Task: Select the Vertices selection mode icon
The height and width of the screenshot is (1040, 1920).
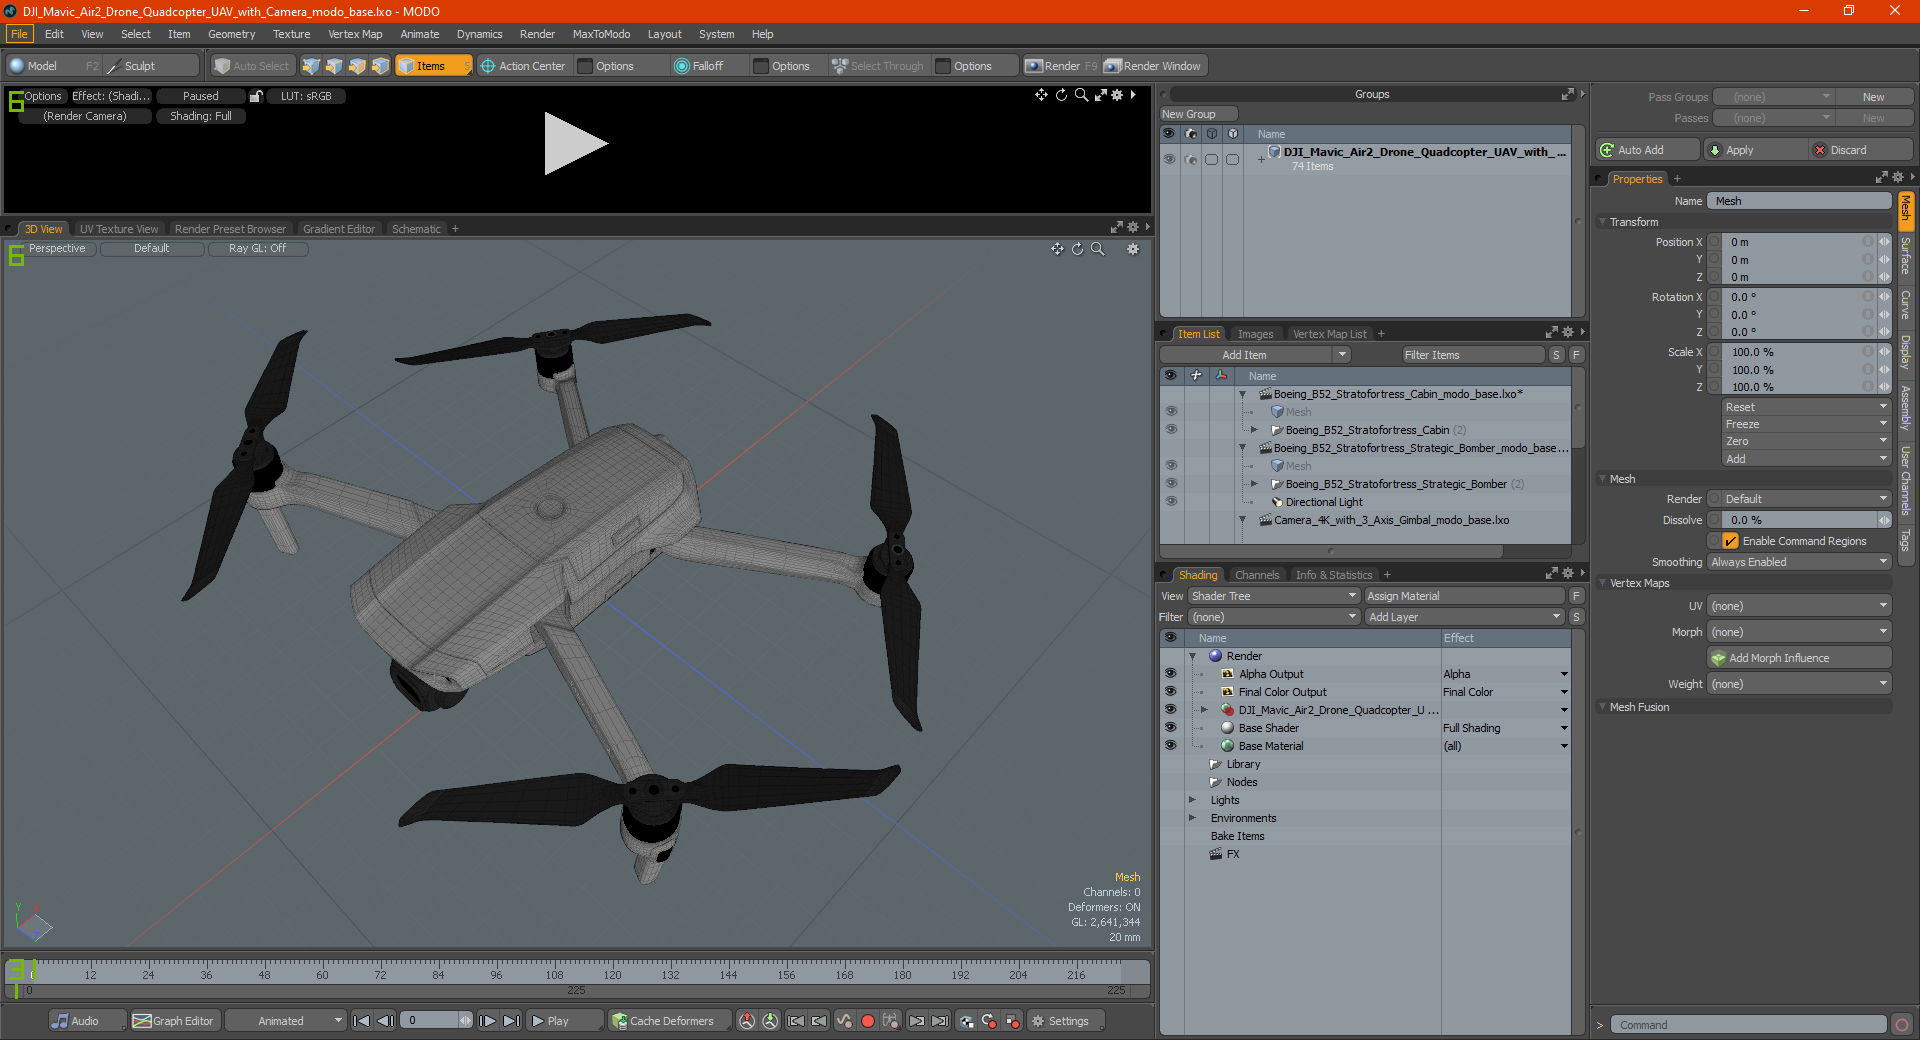Action: tap(311, 66)
